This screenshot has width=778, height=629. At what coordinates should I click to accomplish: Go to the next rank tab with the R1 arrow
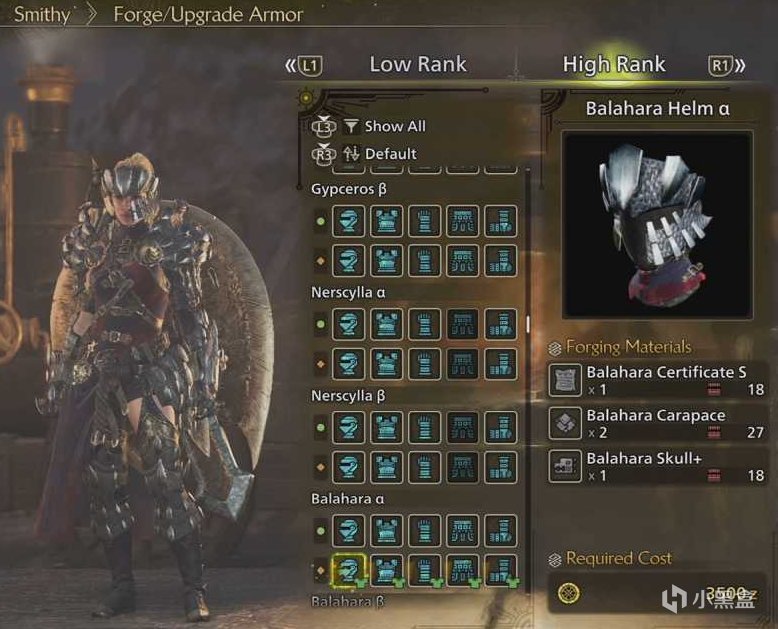point(726,65)
